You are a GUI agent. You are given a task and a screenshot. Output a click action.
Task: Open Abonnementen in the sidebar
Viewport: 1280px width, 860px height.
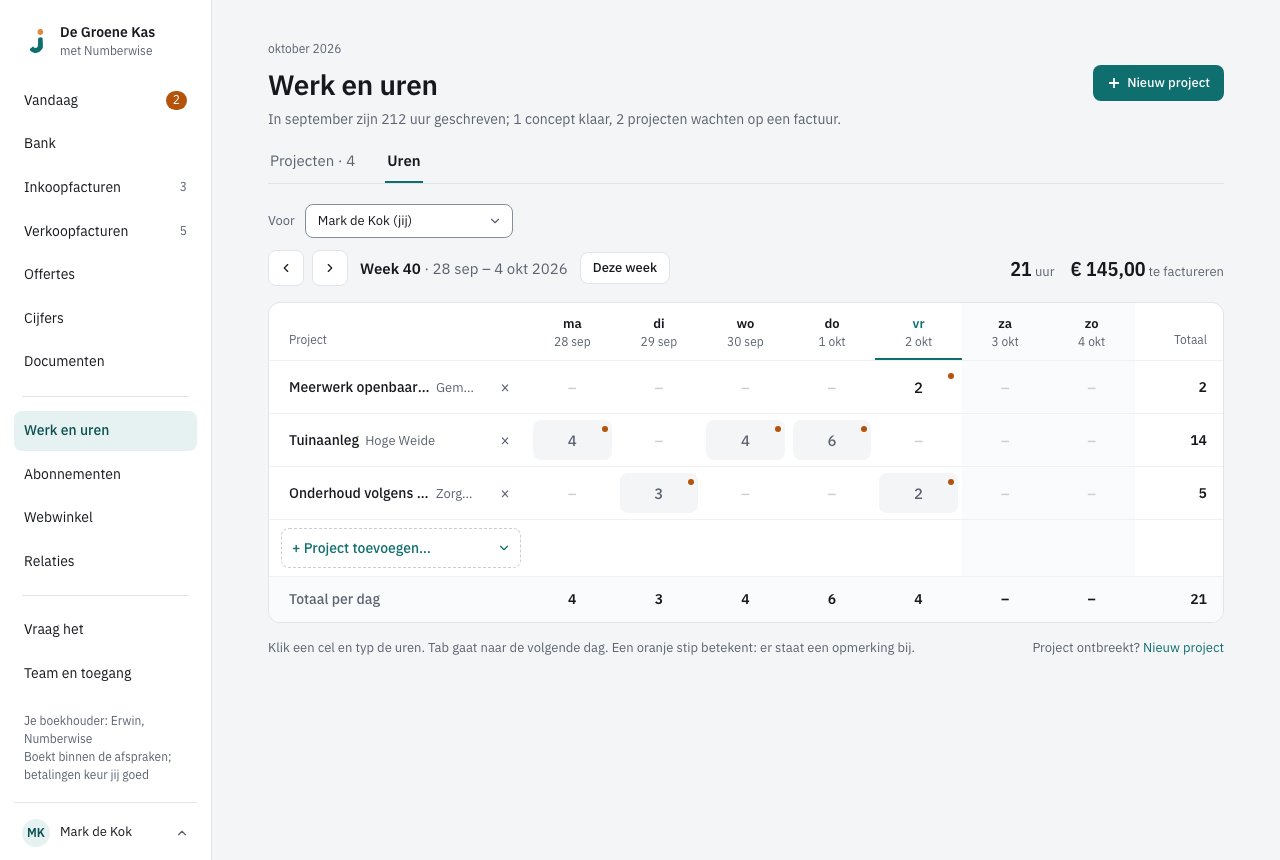(x=105, y=474)
